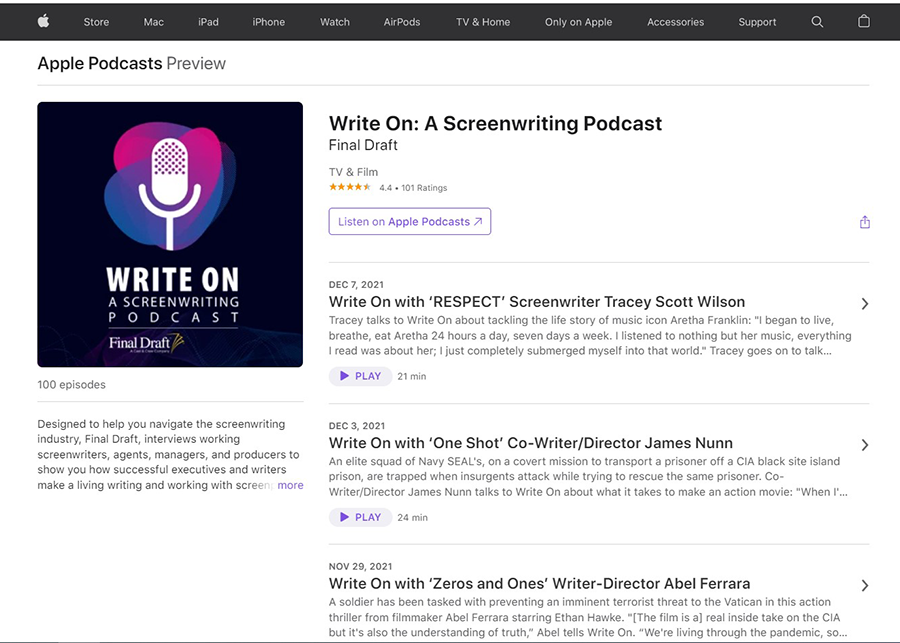Play the Tracey Scott Wilson episode
900x643 pixels.
pos(360,376)
